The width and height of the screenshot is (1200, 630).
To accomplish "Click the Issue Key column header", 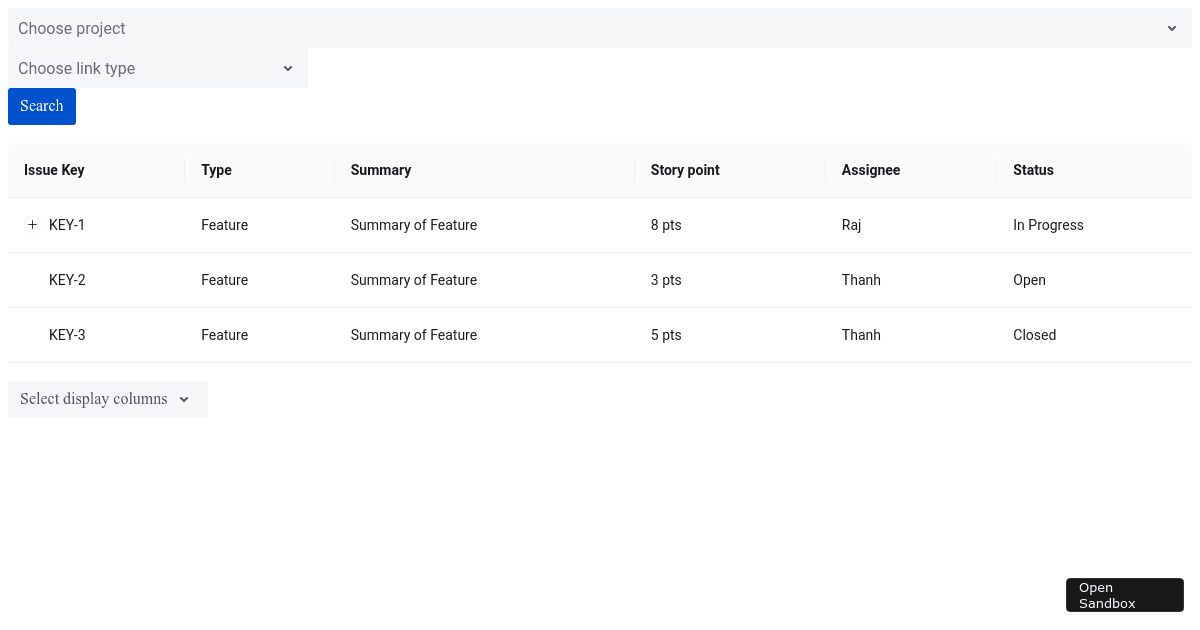I will tap(54, 170).
